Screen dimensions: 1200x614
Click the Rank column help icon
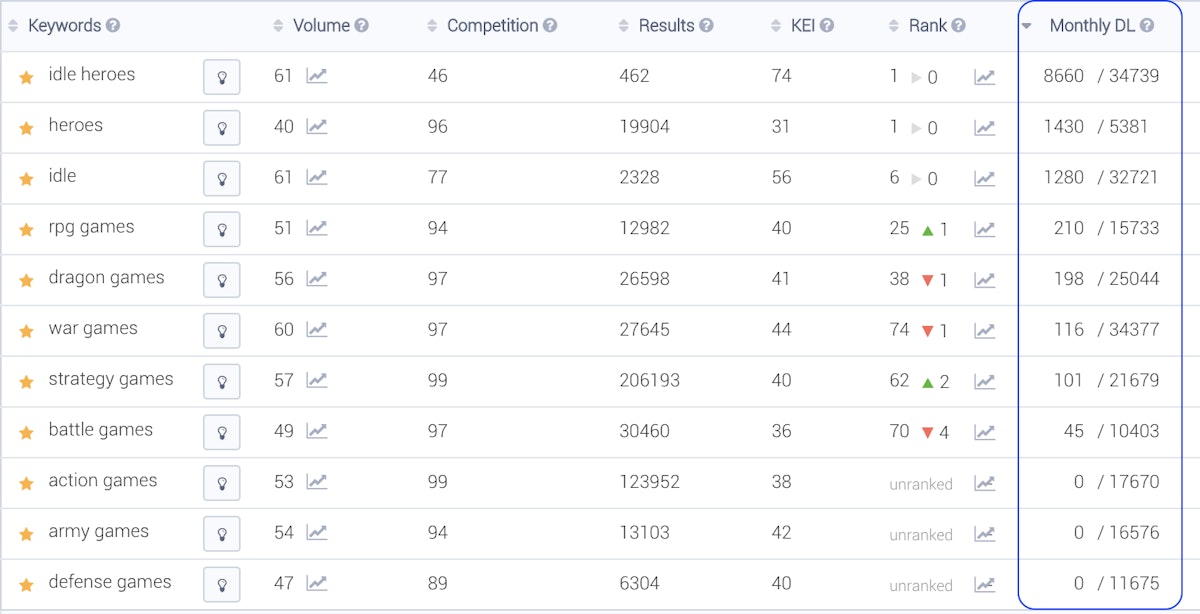point(959,26)
